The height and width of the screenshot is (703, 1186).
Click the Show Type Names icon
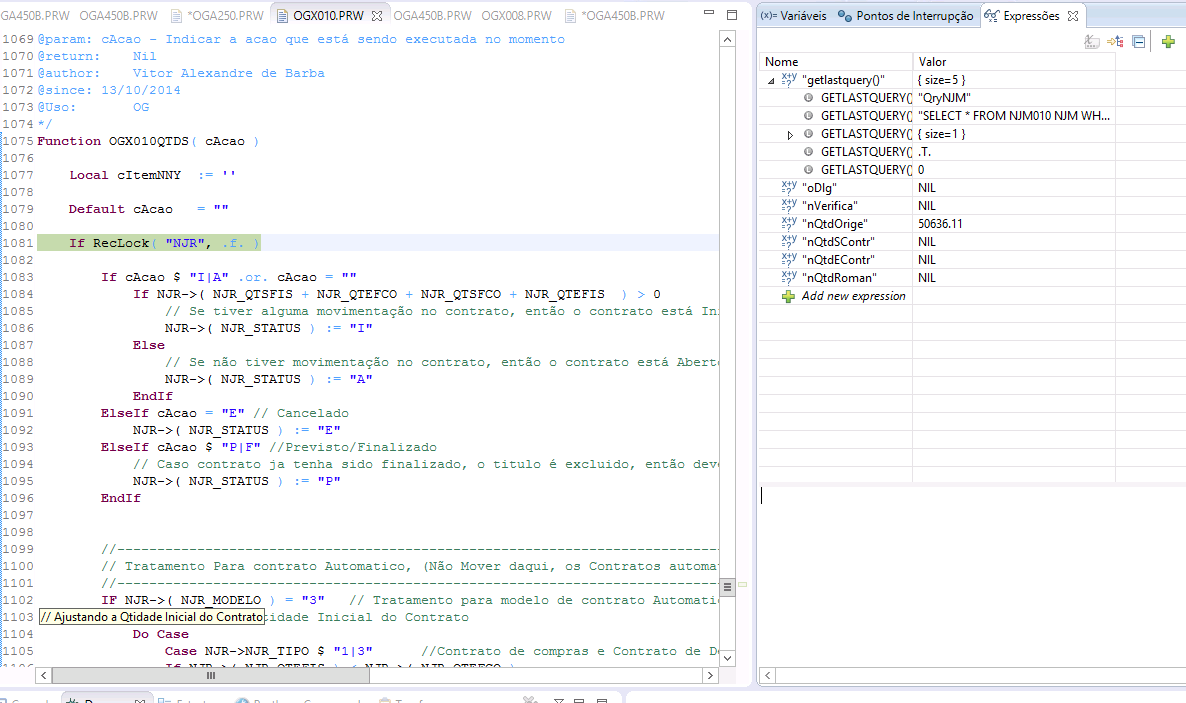1092,42
